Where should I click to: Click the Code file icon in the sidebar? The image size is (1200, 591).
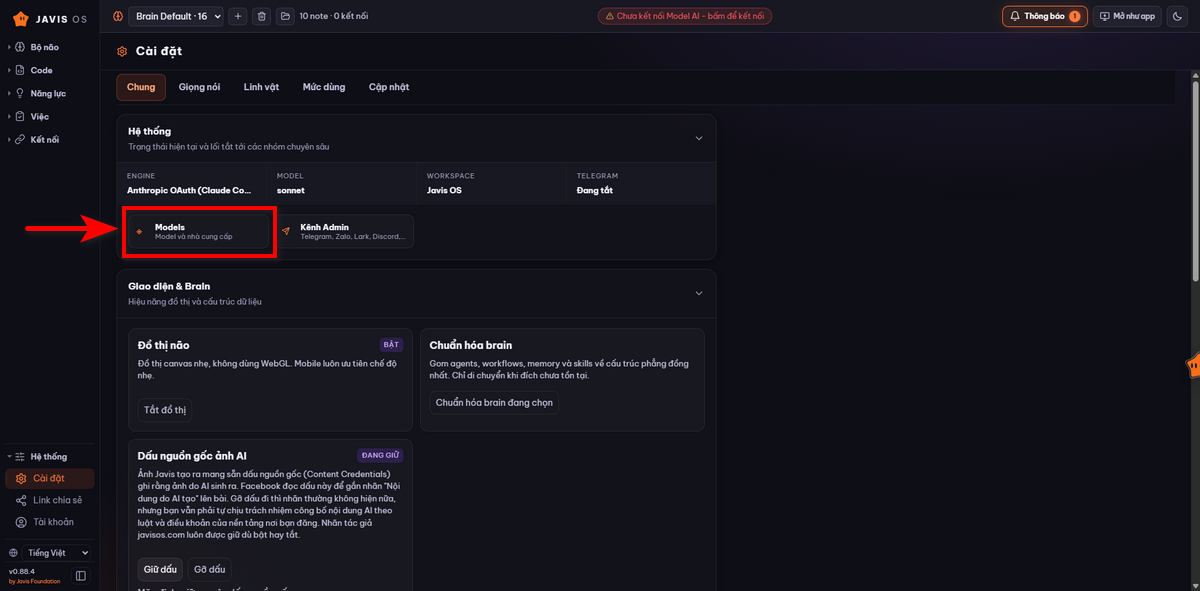point(21,70)
